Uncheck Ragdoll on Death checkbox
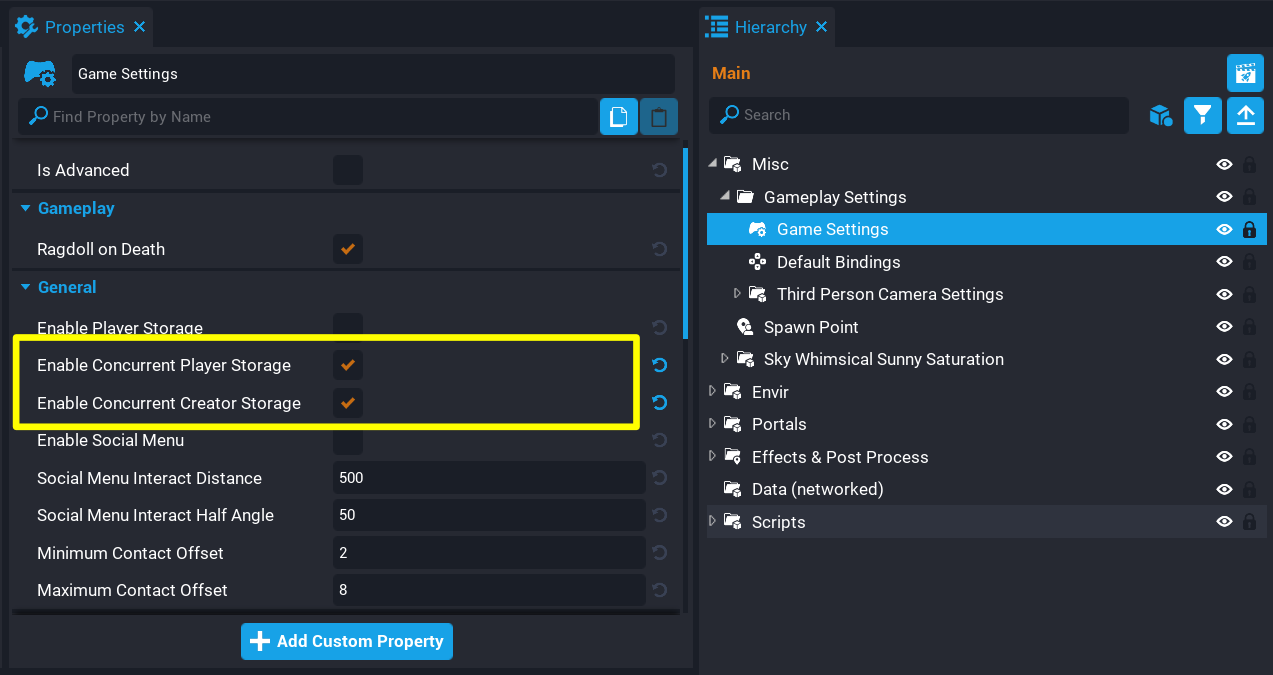The image size is (1273, 675). pos(348,249)
